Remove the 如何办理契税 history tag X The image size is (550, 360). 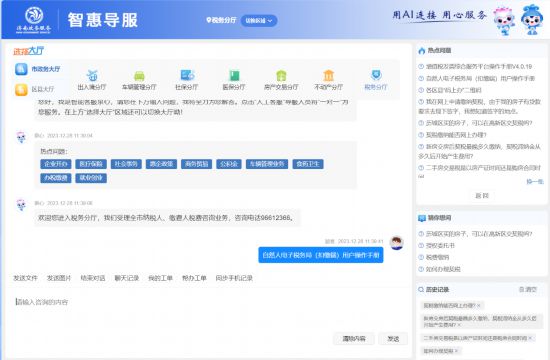pos(456,351)
